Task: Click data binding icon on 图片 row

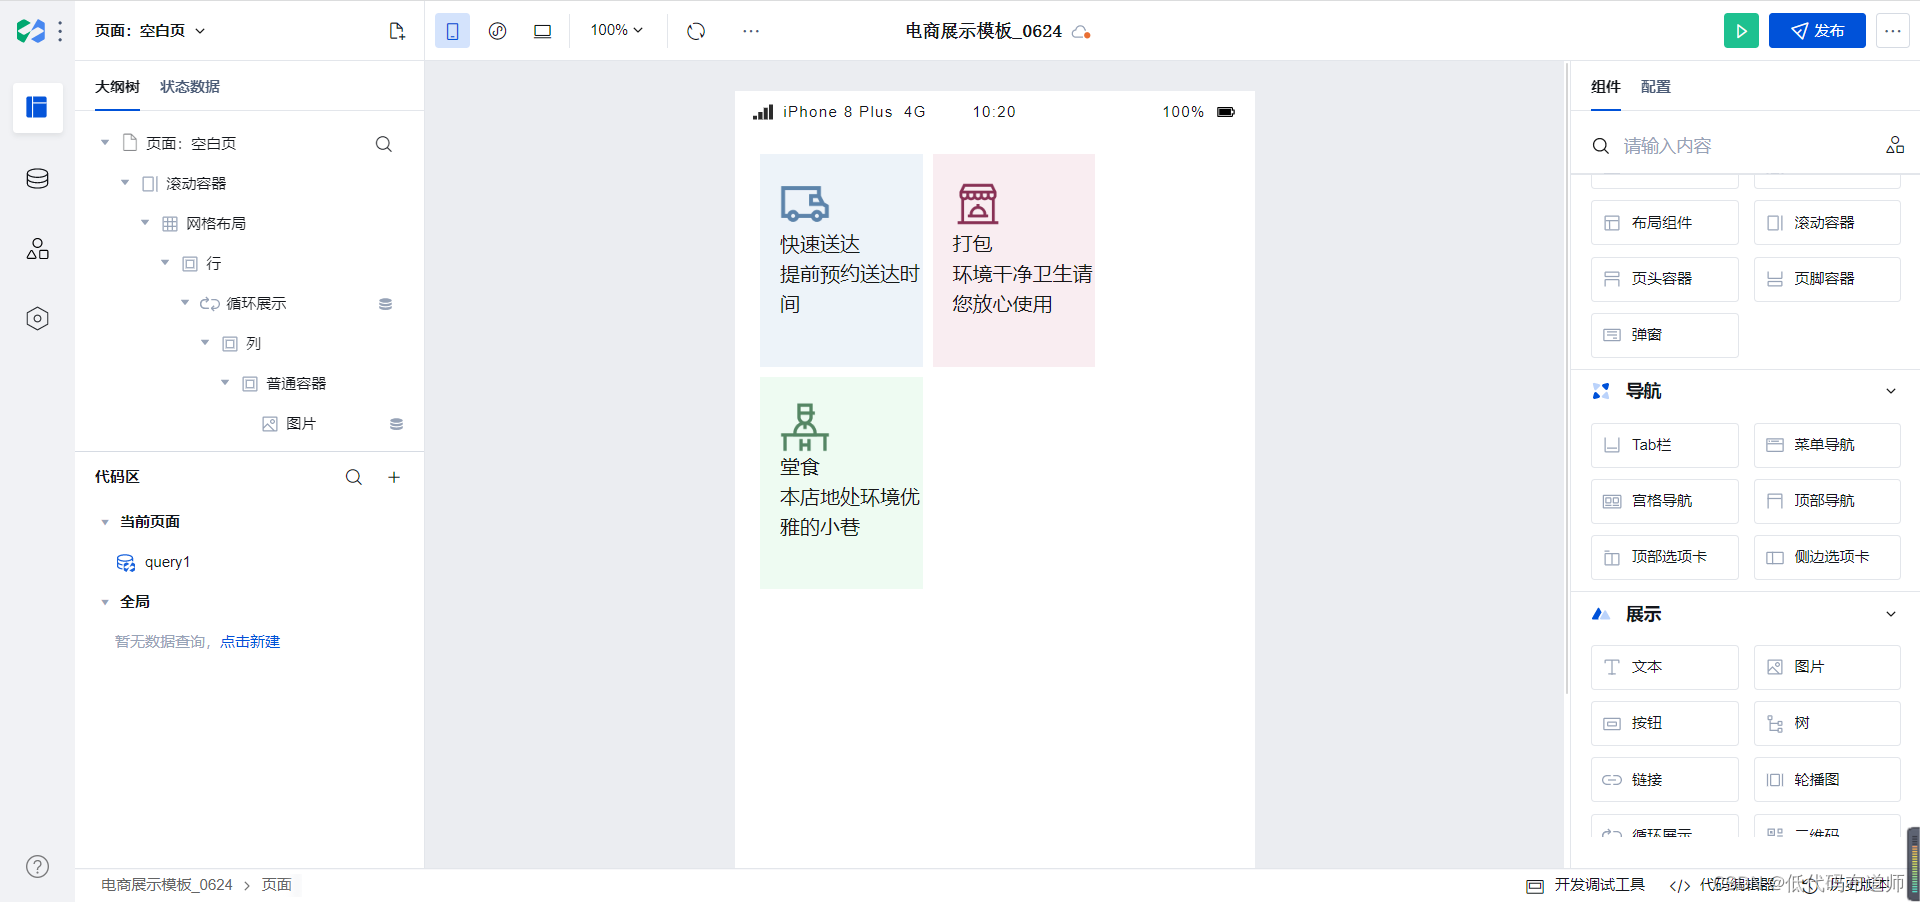Action: (396, 424)
